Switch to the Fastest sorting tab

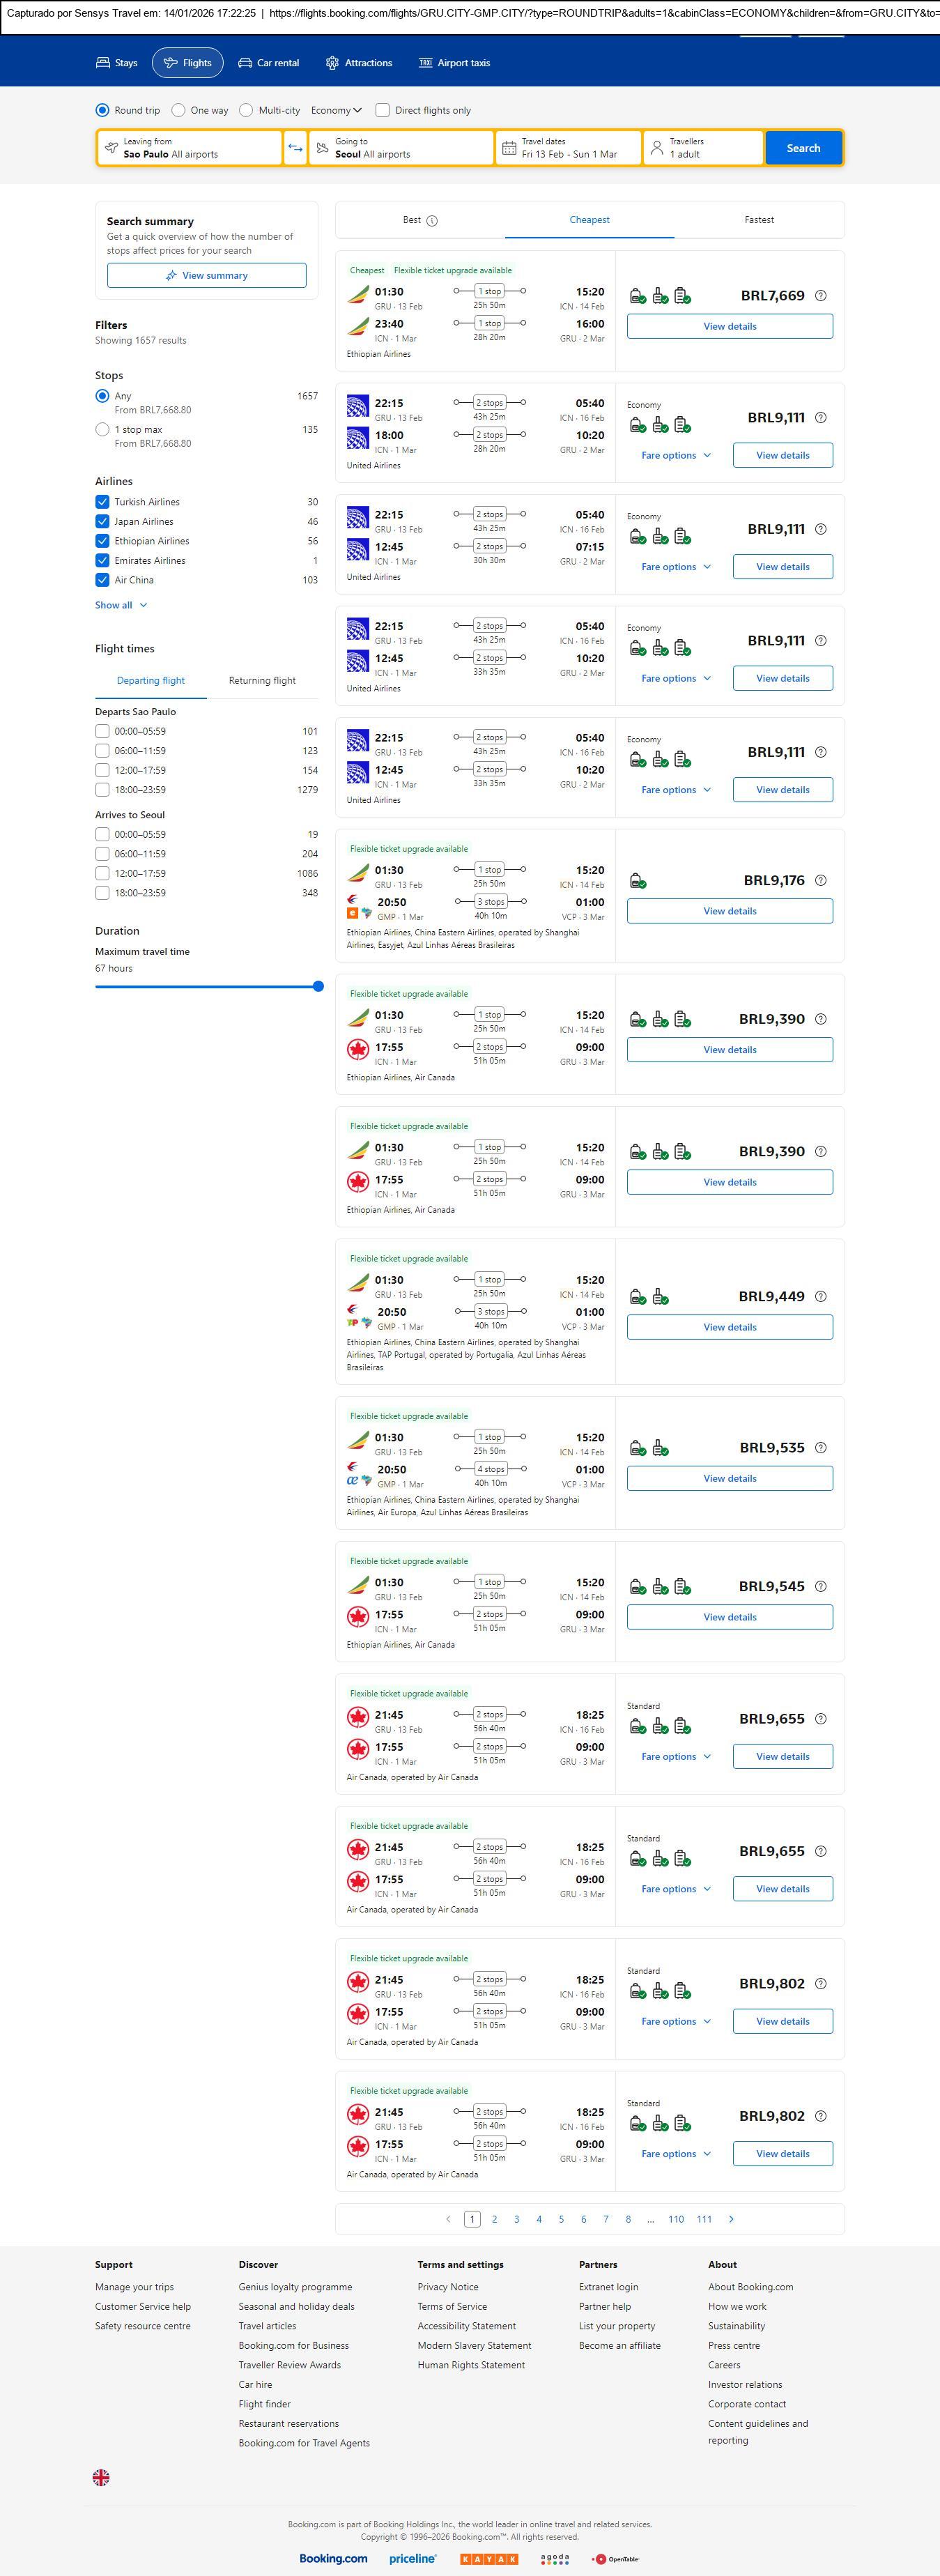click(758, 220)
